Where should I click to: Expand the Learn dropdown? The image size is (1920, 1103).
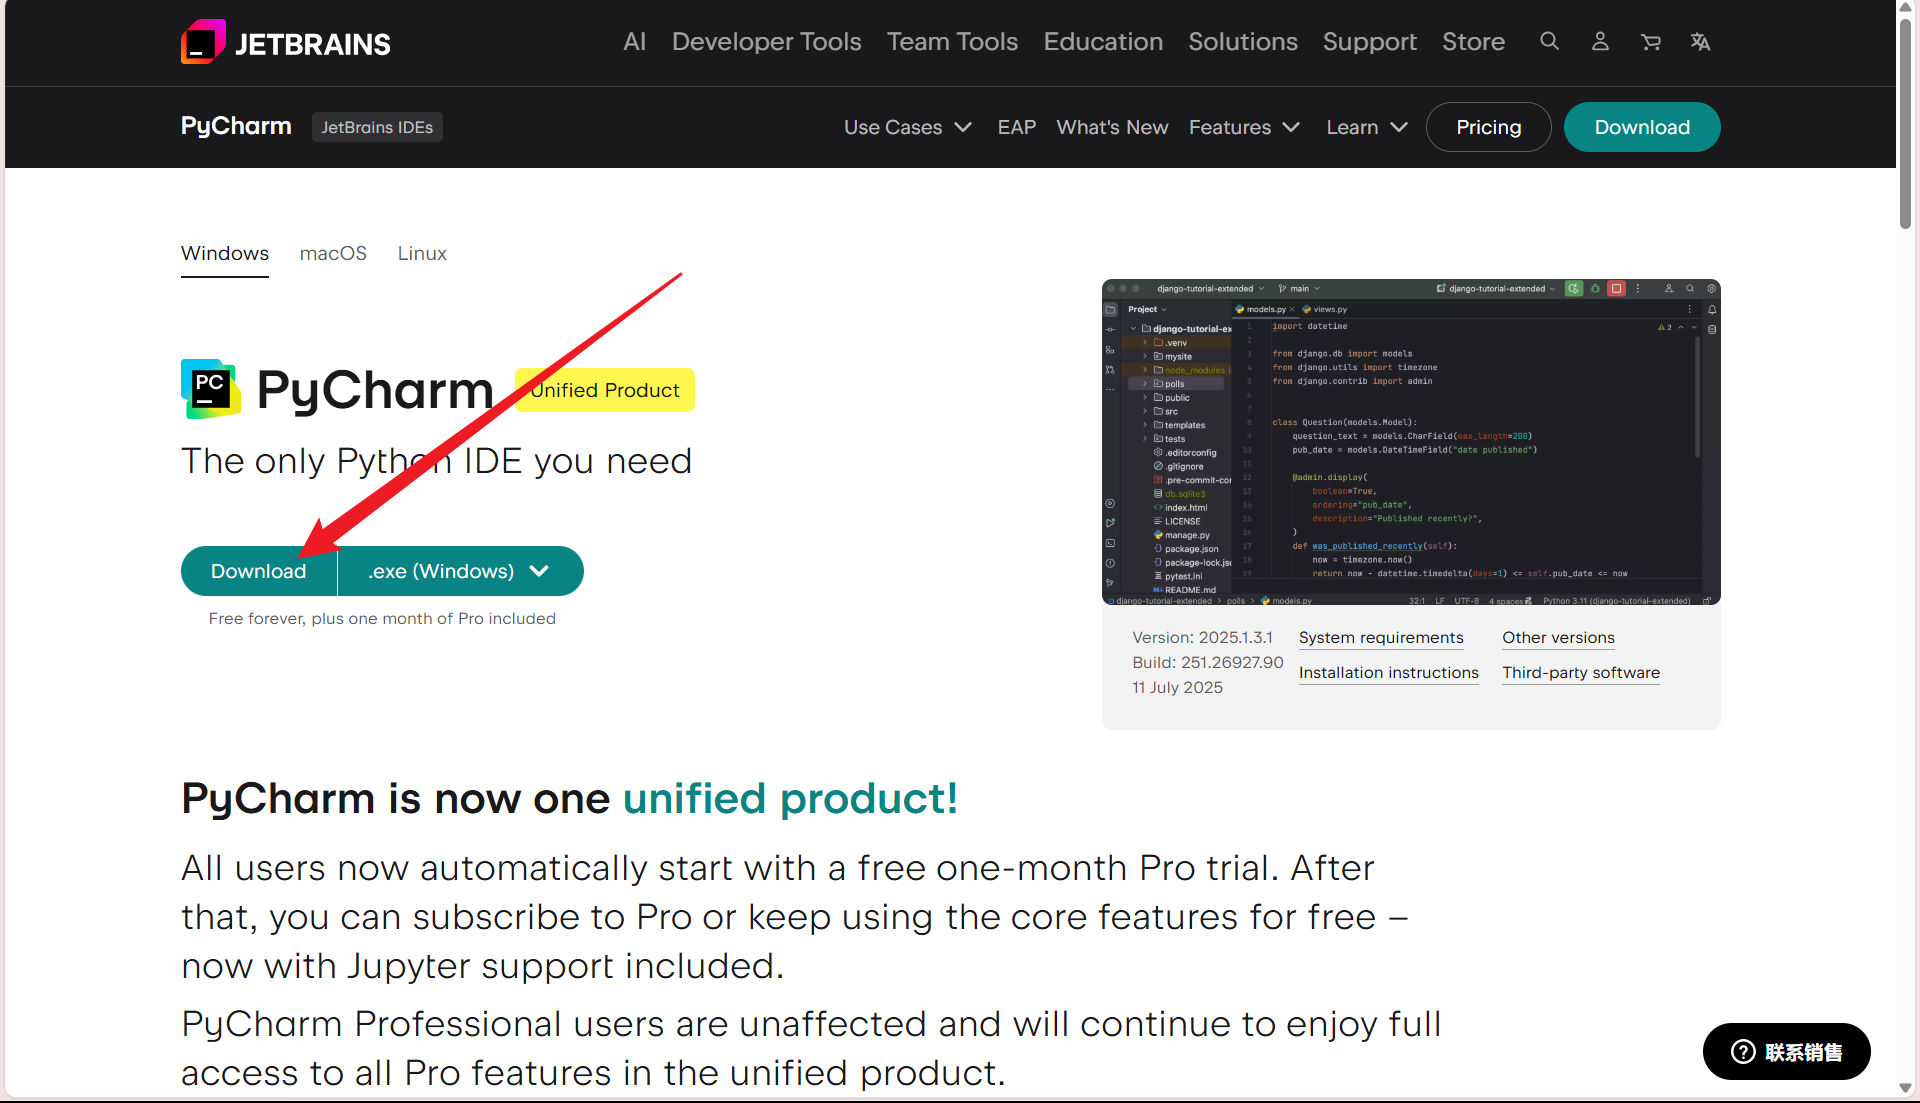point(1367,127)
